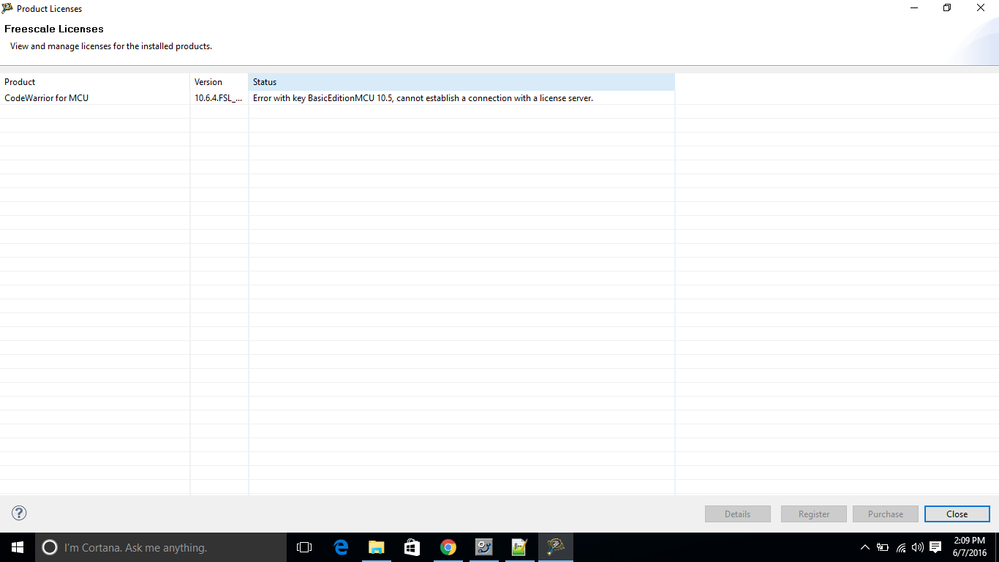Open the Action Center notifications icon

click(x=935, y=547)
